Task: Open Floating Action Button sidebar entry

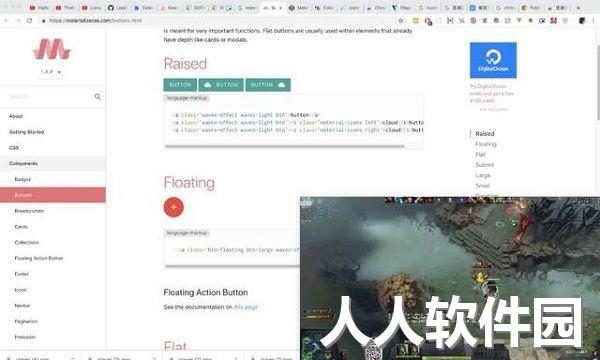Action: coord(52,258)
